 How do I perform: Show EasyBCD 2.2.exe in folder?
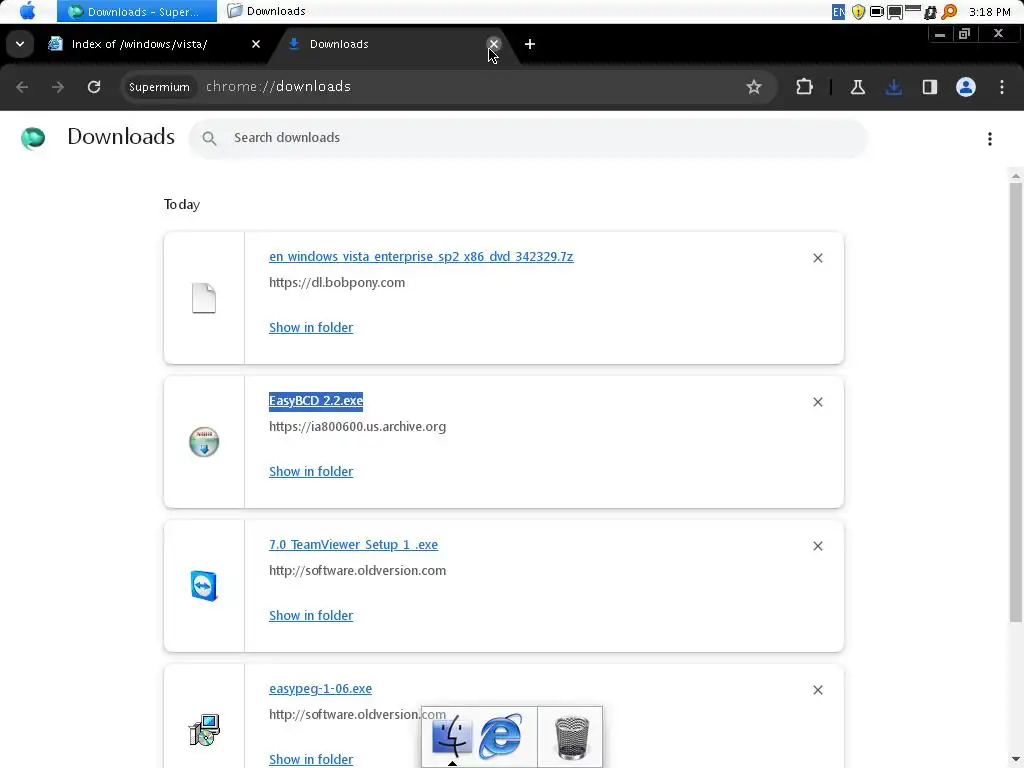click(311, 471)
